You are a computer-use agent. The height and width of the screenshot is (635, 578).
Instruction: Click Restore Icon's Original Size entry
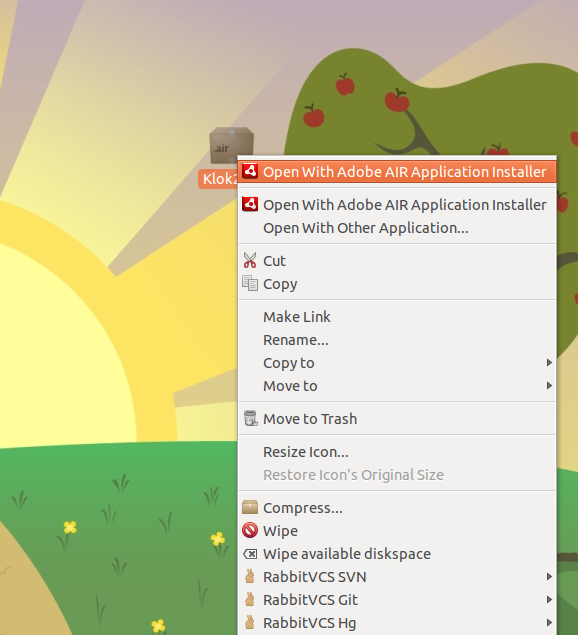397,475
